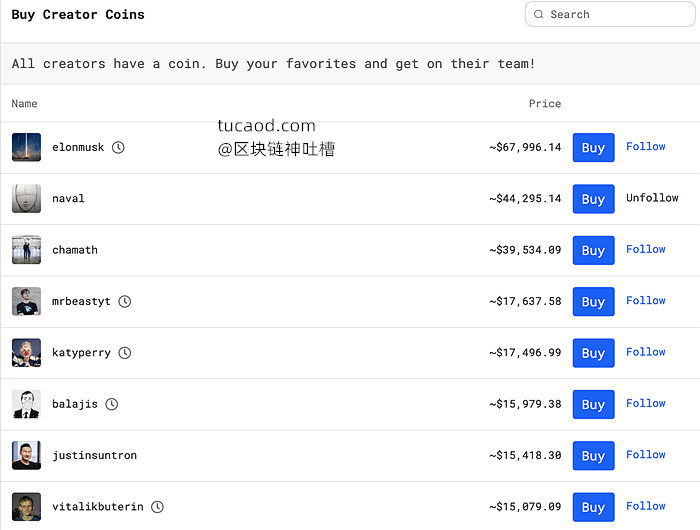The width and height of the screenshot is (700, 530).
Task: Open the mrbeastyt profile name
Action: pos(81,301)
